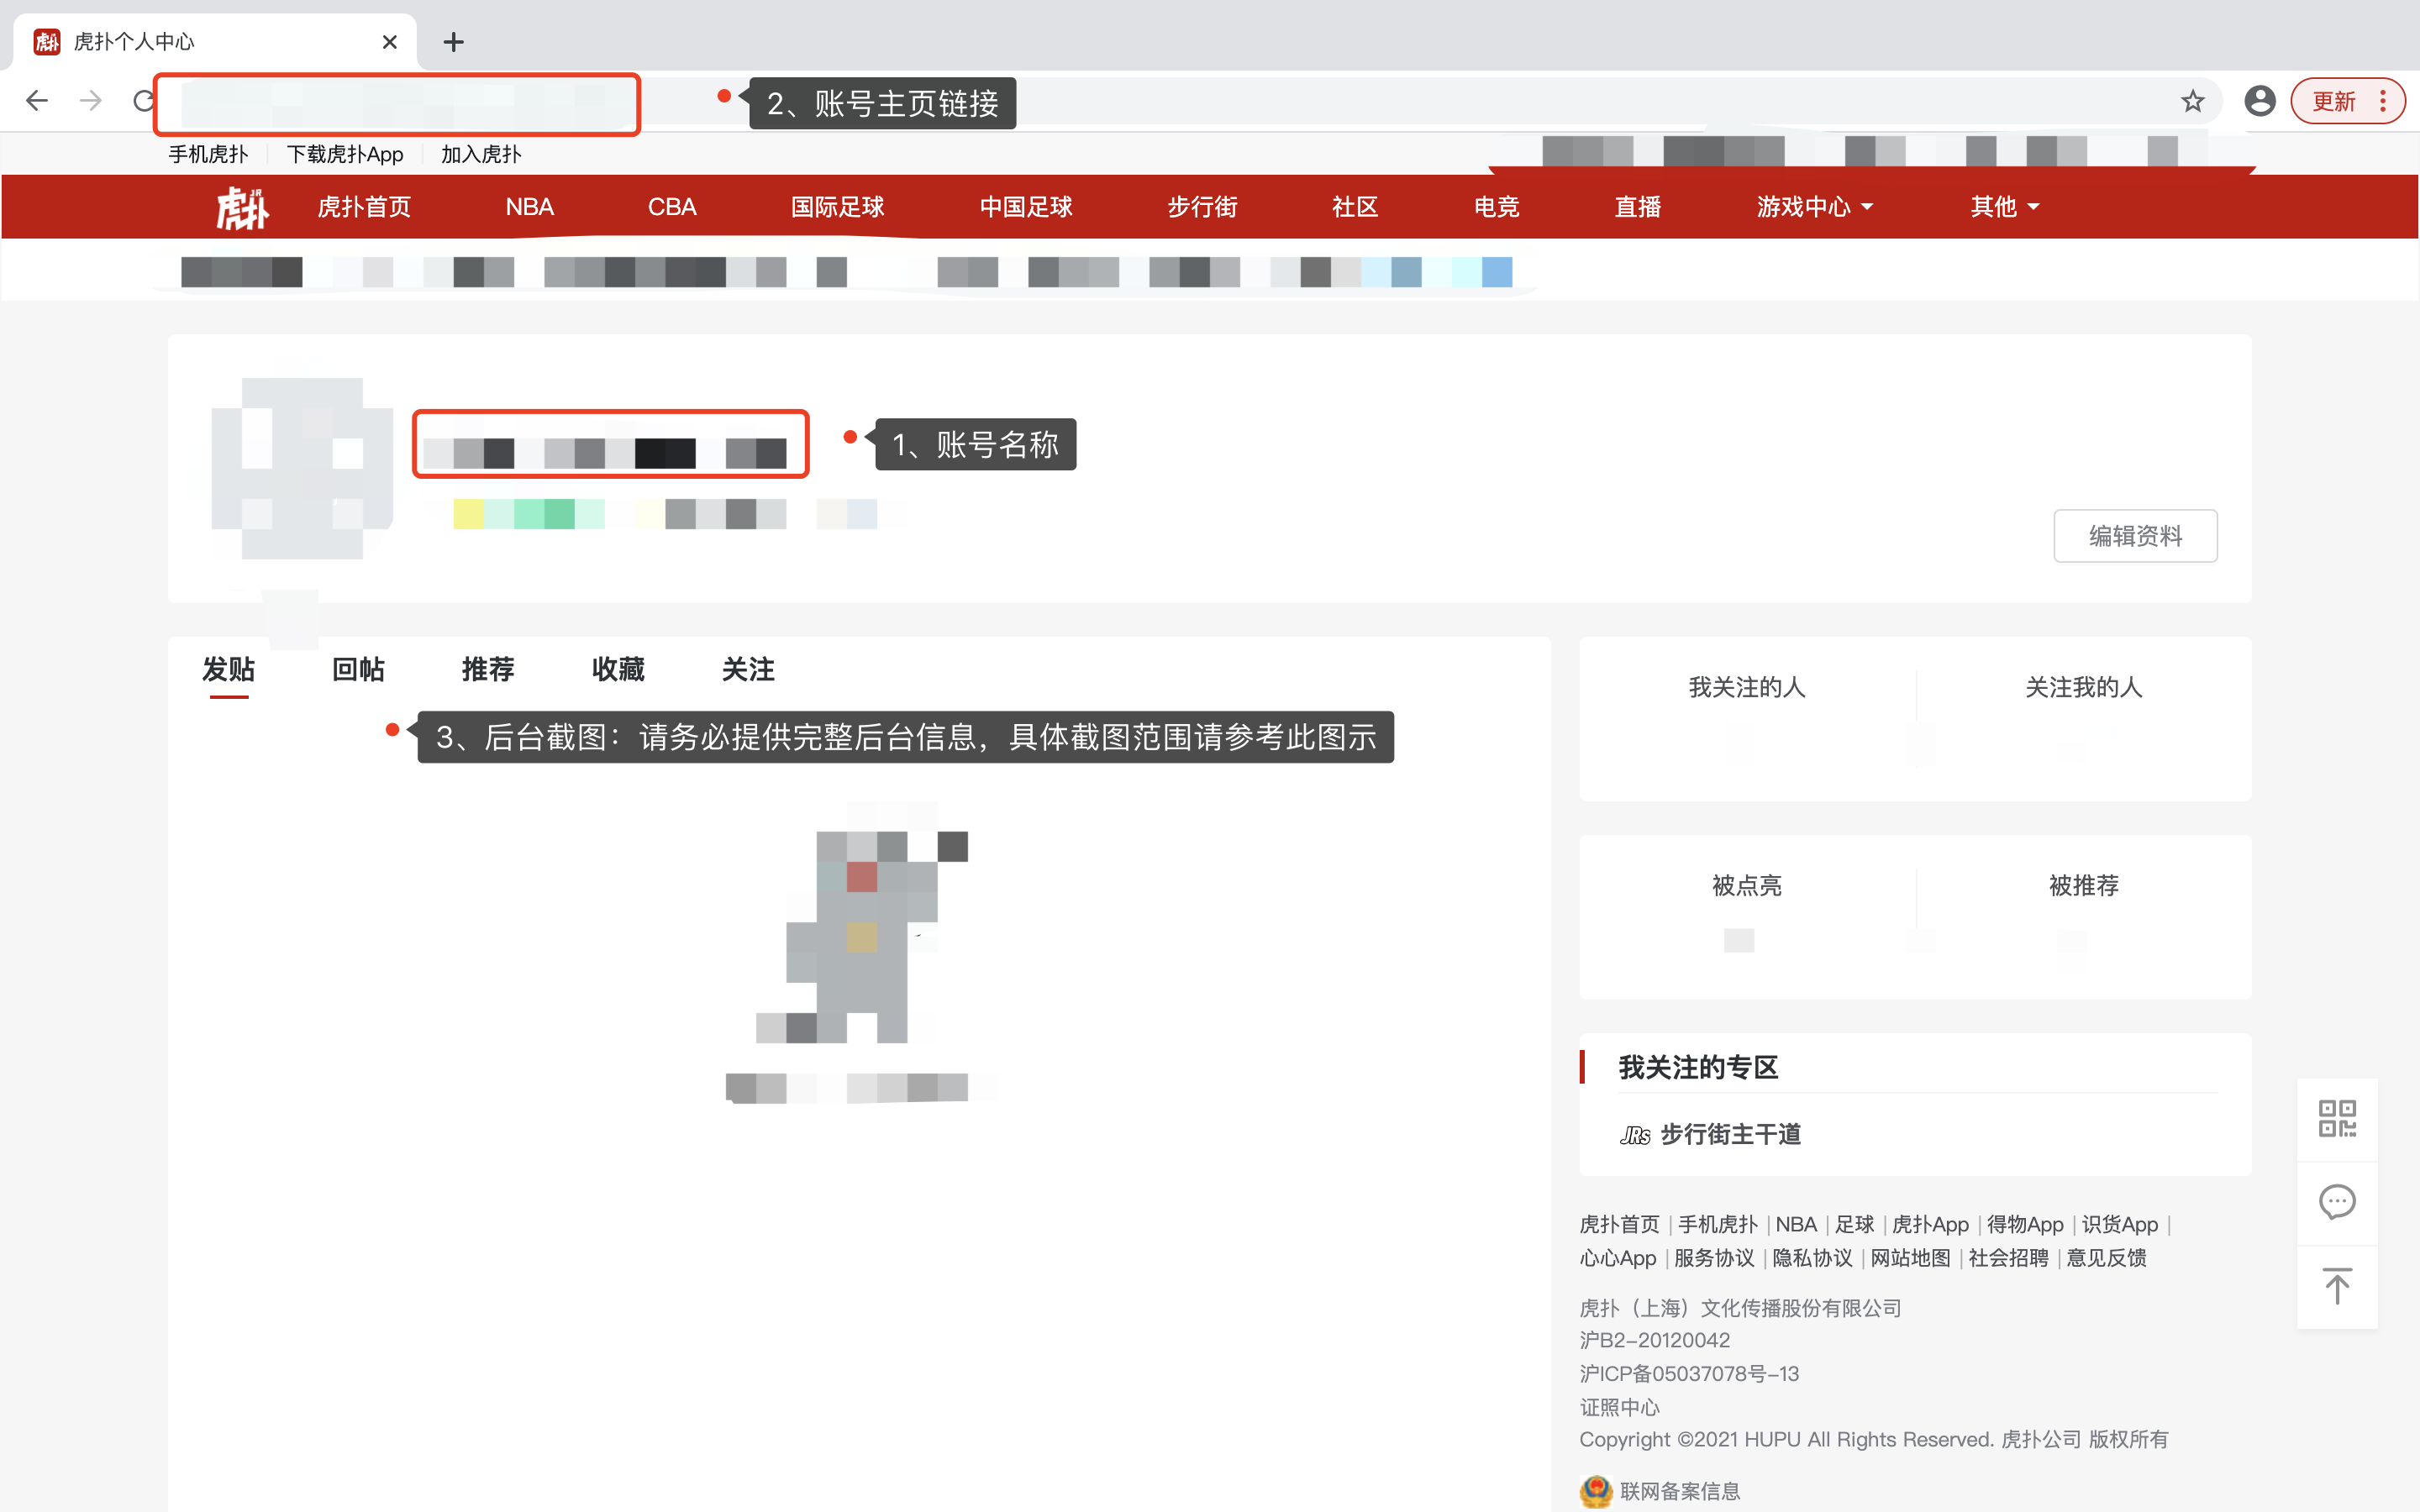
Task: Click footer 服务协议 link
Action: point(1714,1258)
